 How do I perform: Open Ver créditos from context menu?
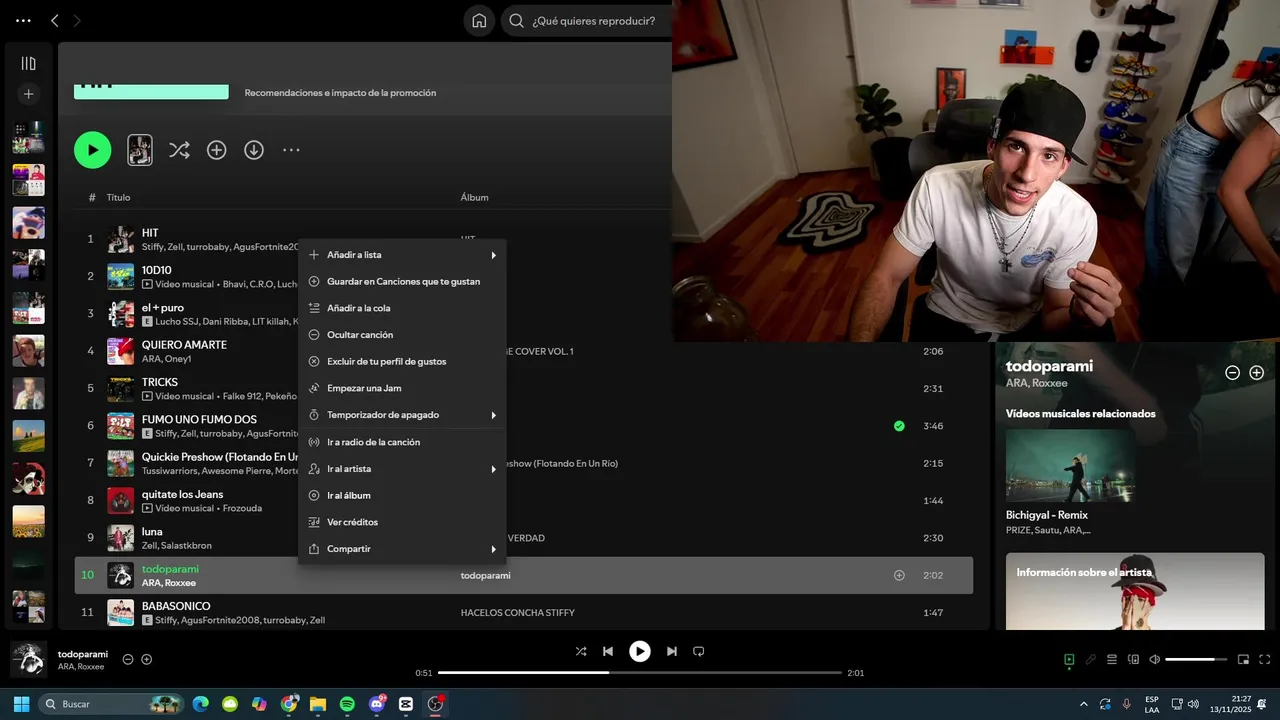click(x=402, y=522)
